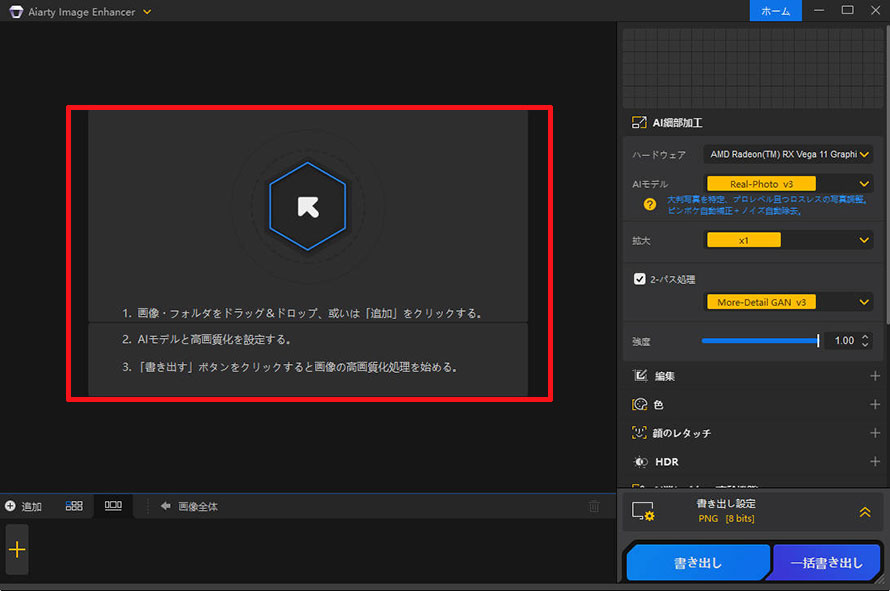Screen dimensions: 890x591
Task: Click the yellow plus add-image tile
Action: click(x=17, y=549)
